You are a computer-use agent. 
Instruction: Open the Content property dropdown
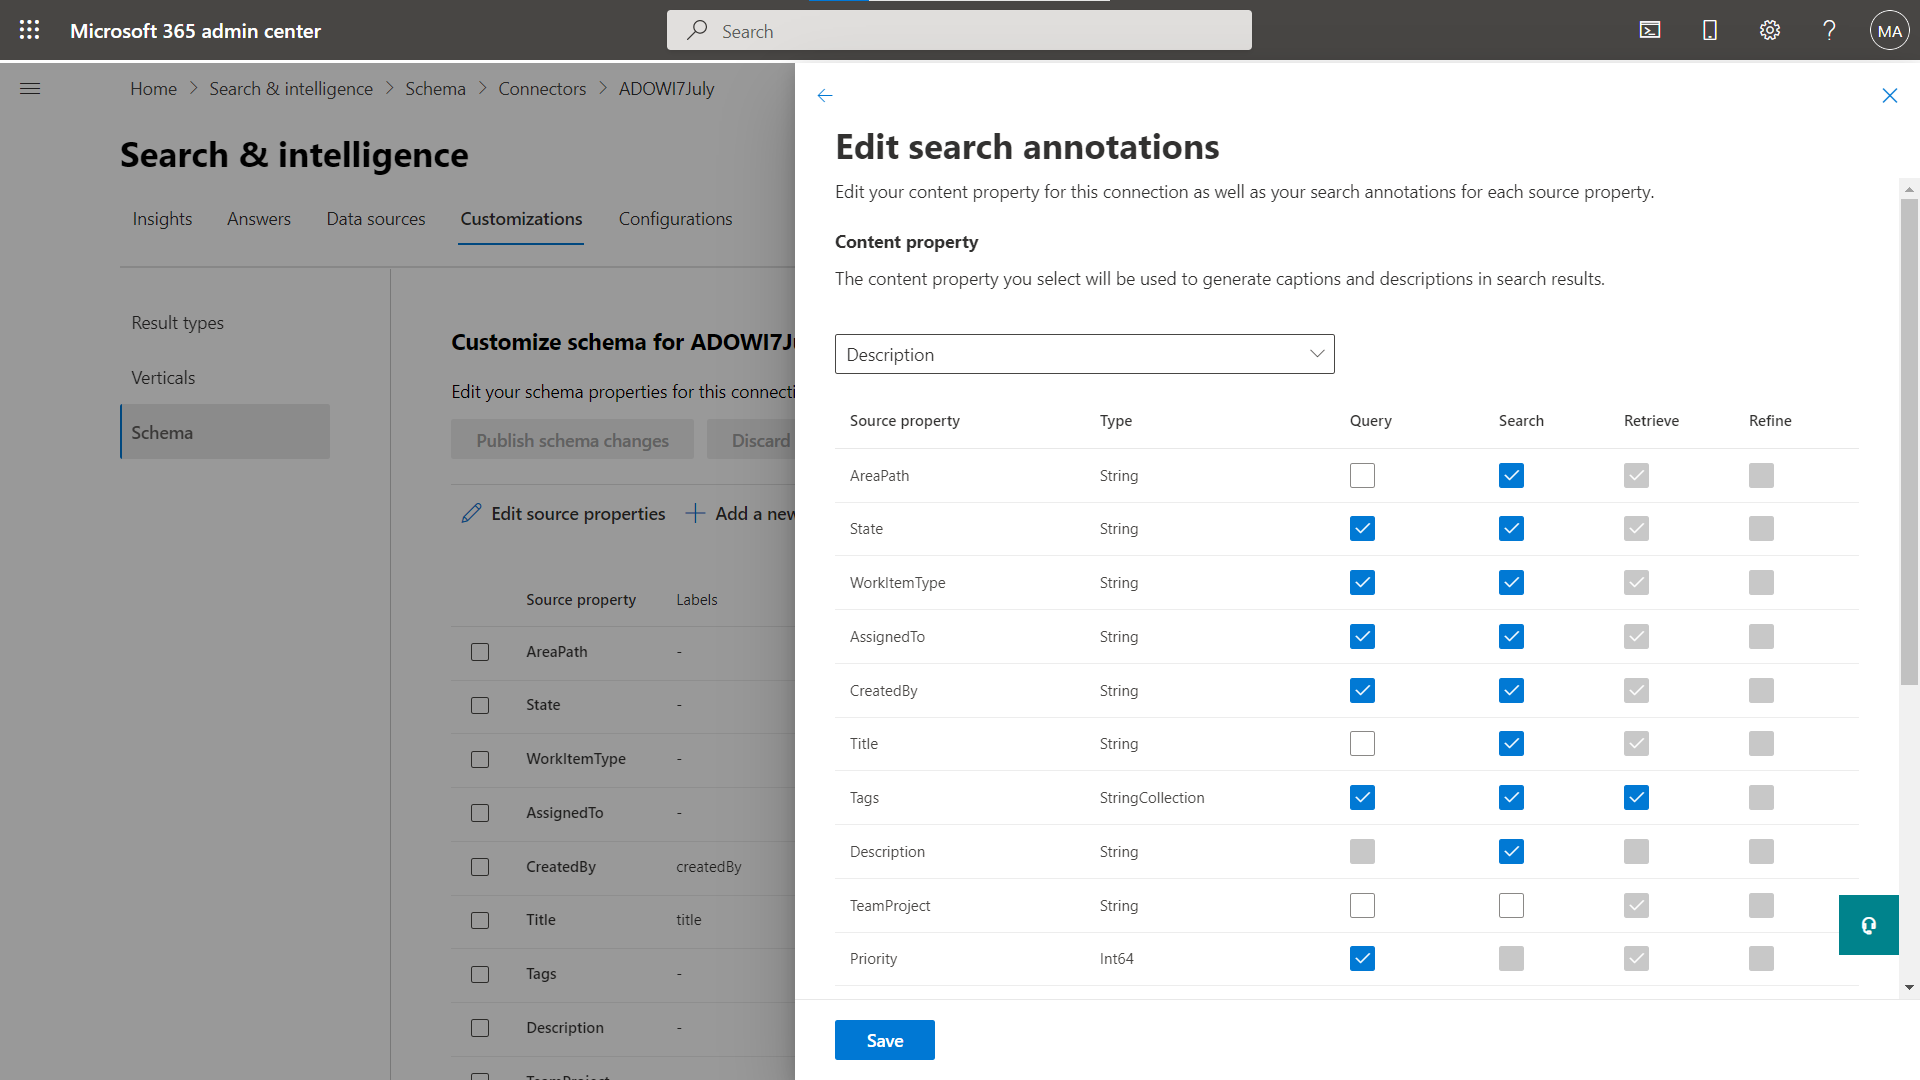1084,353
